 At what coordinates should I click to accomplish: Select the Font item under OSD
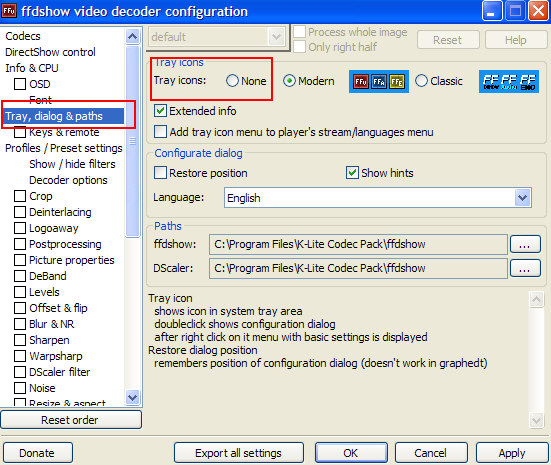click(x=40, y=100)
